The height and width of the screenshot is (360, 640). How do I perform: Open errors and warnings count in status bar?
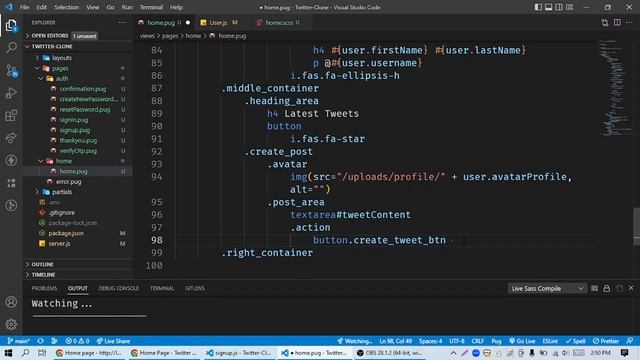pos(77,341)
